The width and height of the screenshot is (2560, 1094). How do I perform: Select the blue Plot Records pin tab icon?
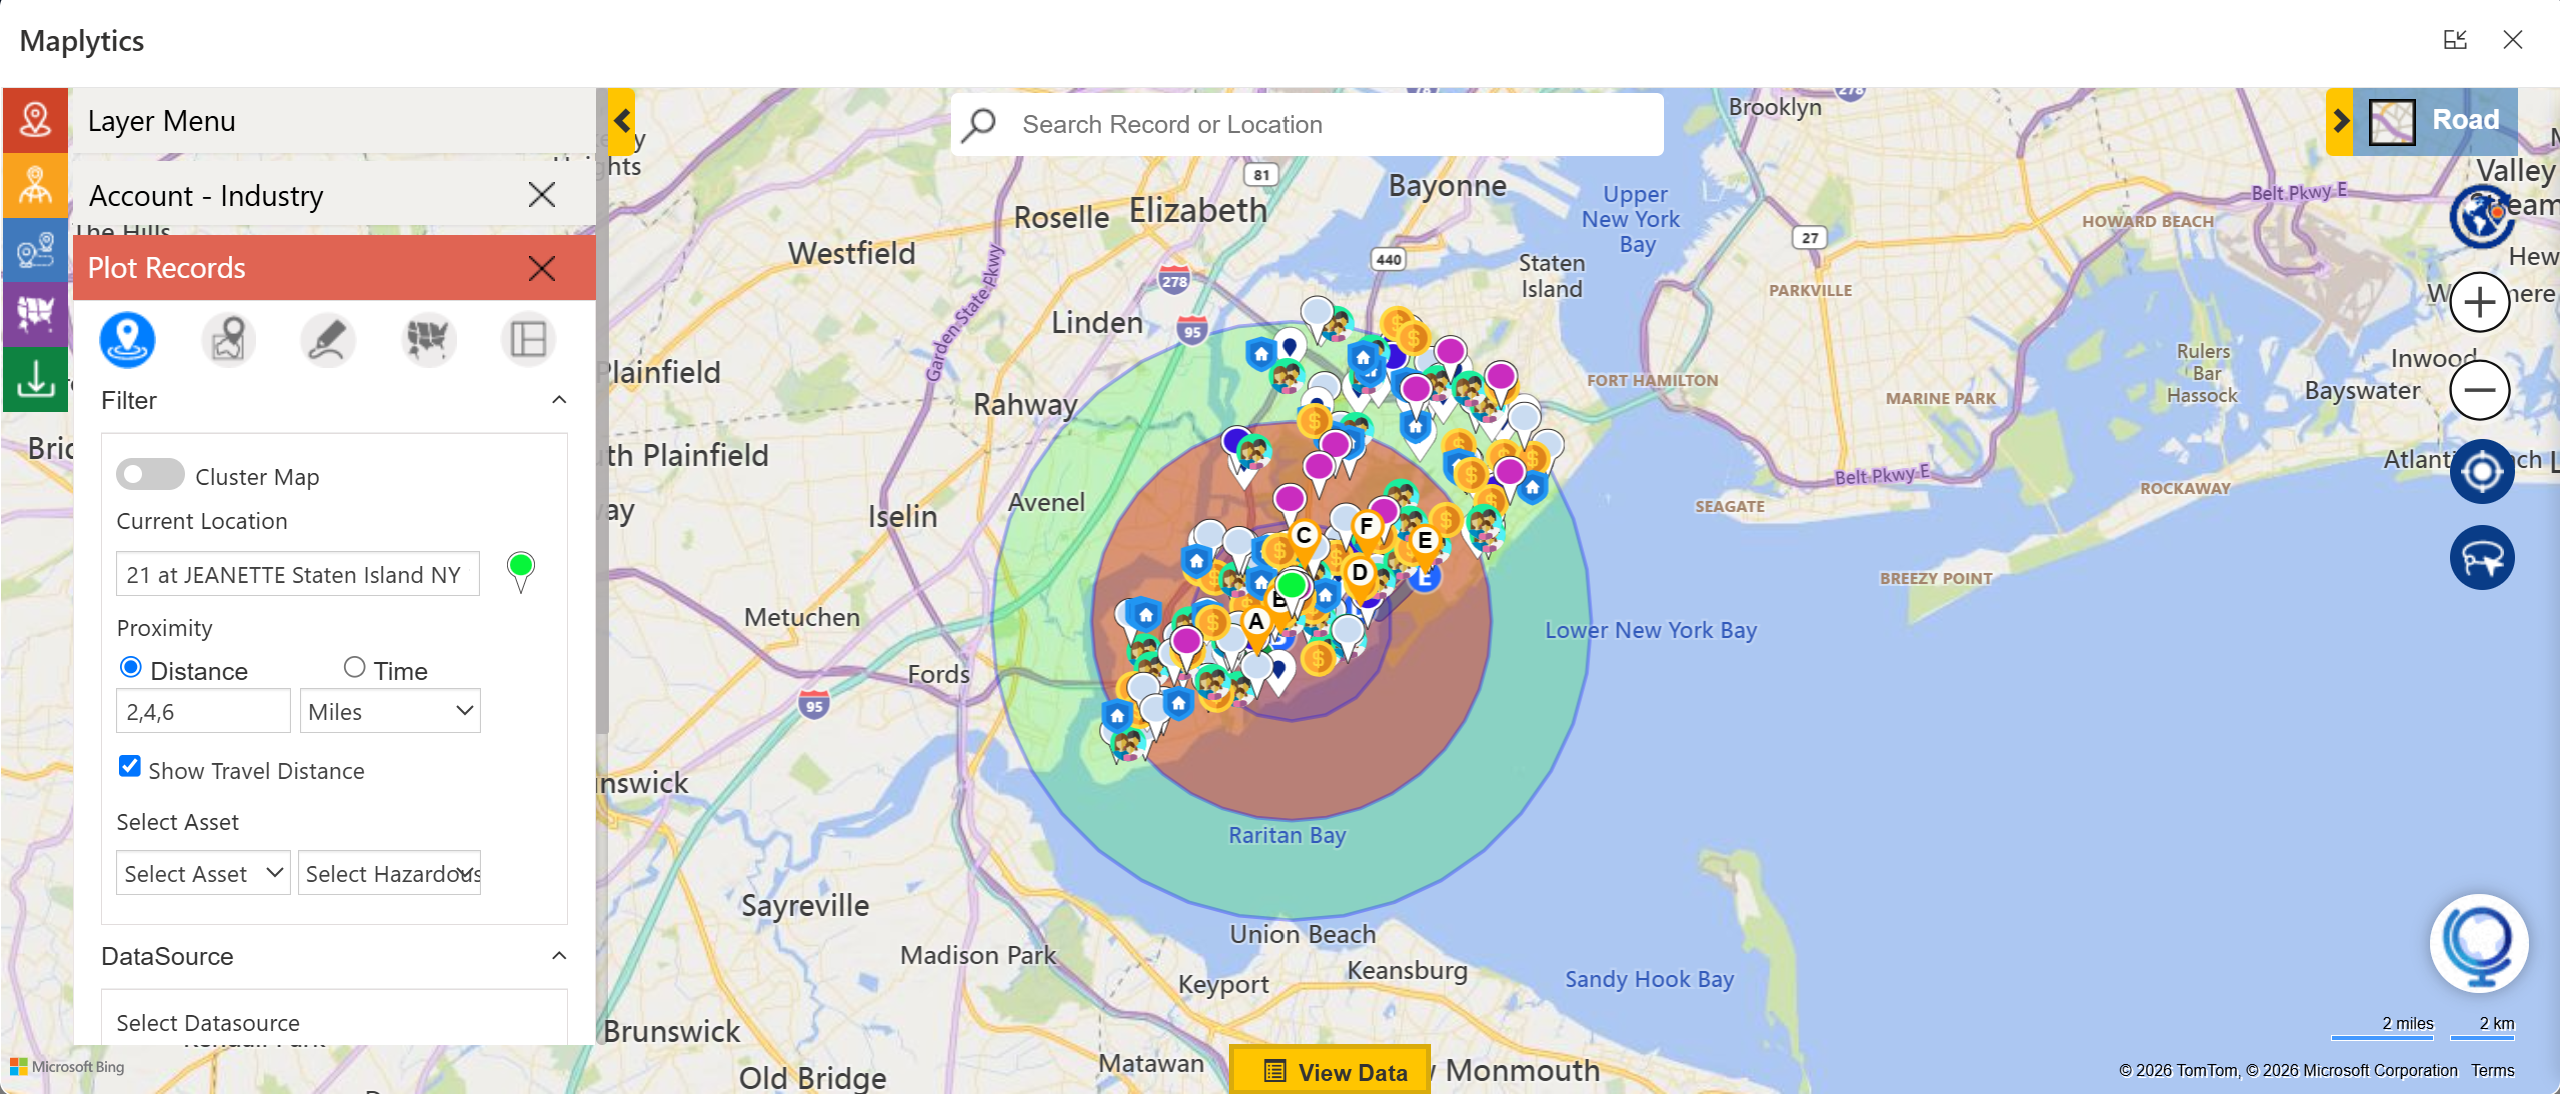[127, 339]
